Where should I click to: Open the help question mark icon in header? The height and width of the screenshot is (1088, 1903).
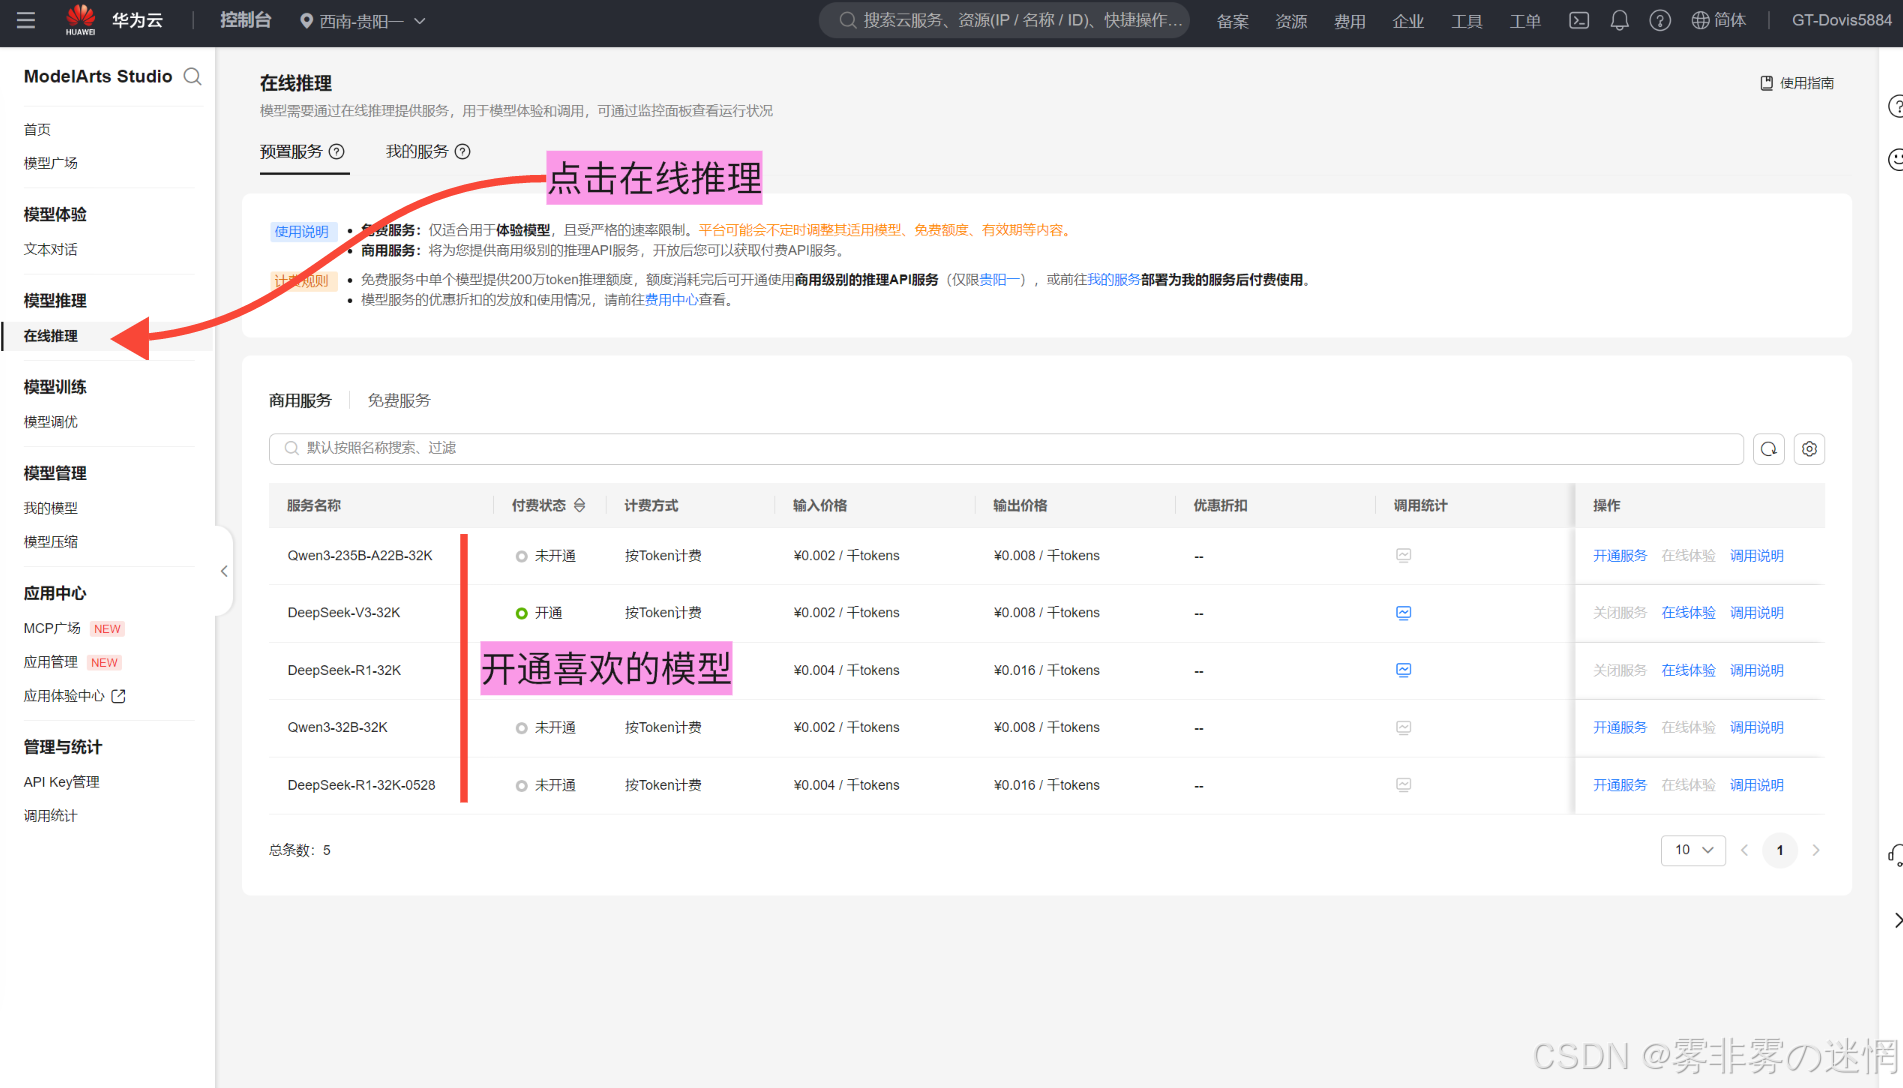coord(1660,20)
